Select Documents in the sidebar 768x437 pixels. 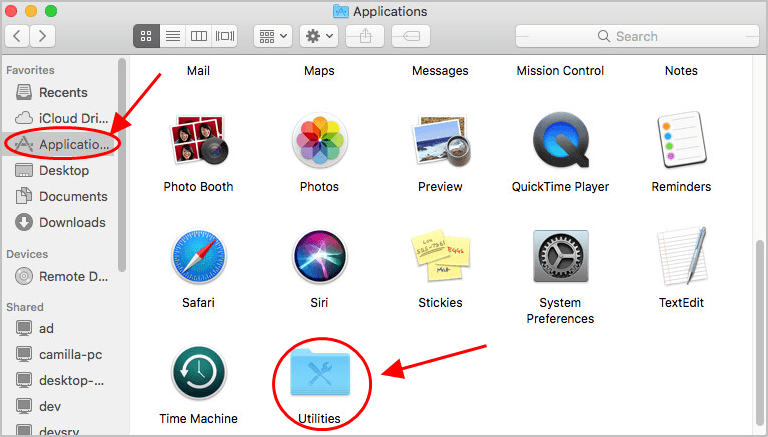[58, 196]
